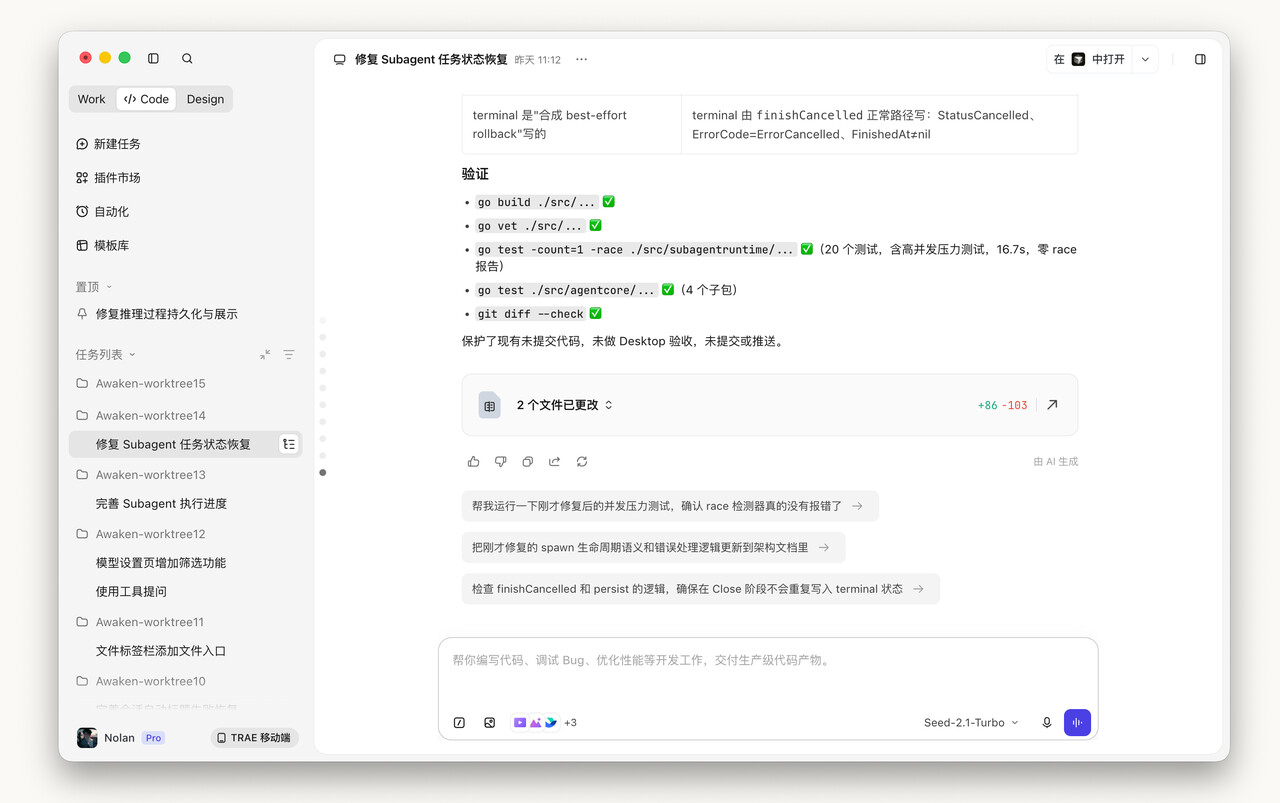Toggle the left sidebar panel icon
Viewport: 1280px width, 803px height.
coord(153,58)
